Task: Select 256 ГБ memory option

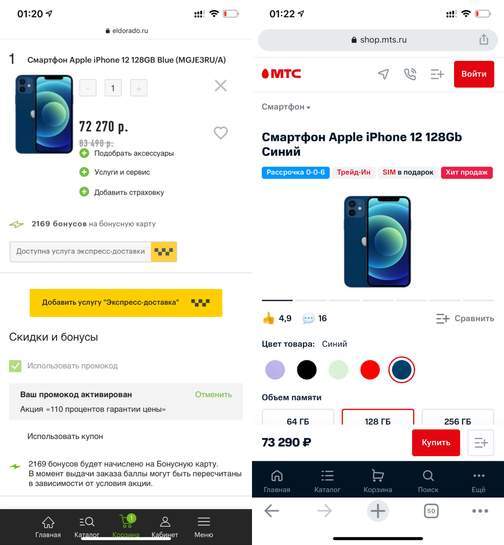Action: click(x=458, y=417)
